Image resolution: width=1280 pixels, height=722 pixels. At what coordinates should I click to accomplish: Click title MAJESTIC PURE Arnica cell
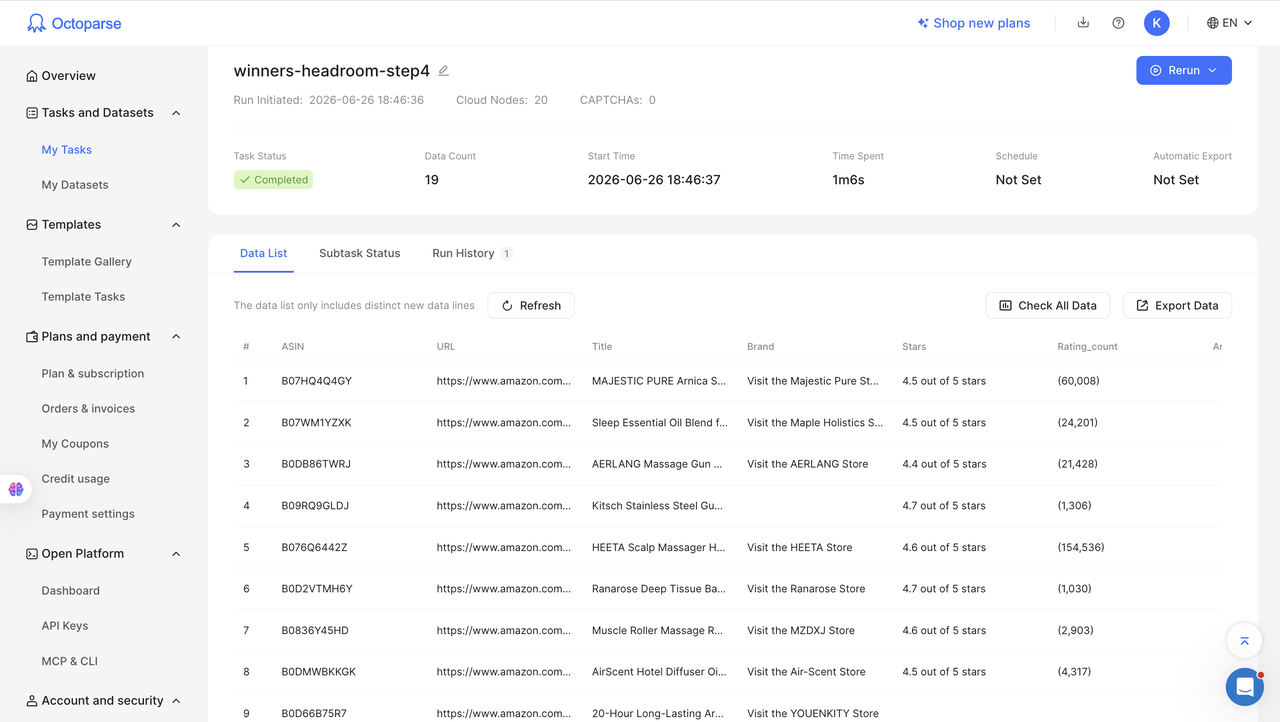[657, 381]
